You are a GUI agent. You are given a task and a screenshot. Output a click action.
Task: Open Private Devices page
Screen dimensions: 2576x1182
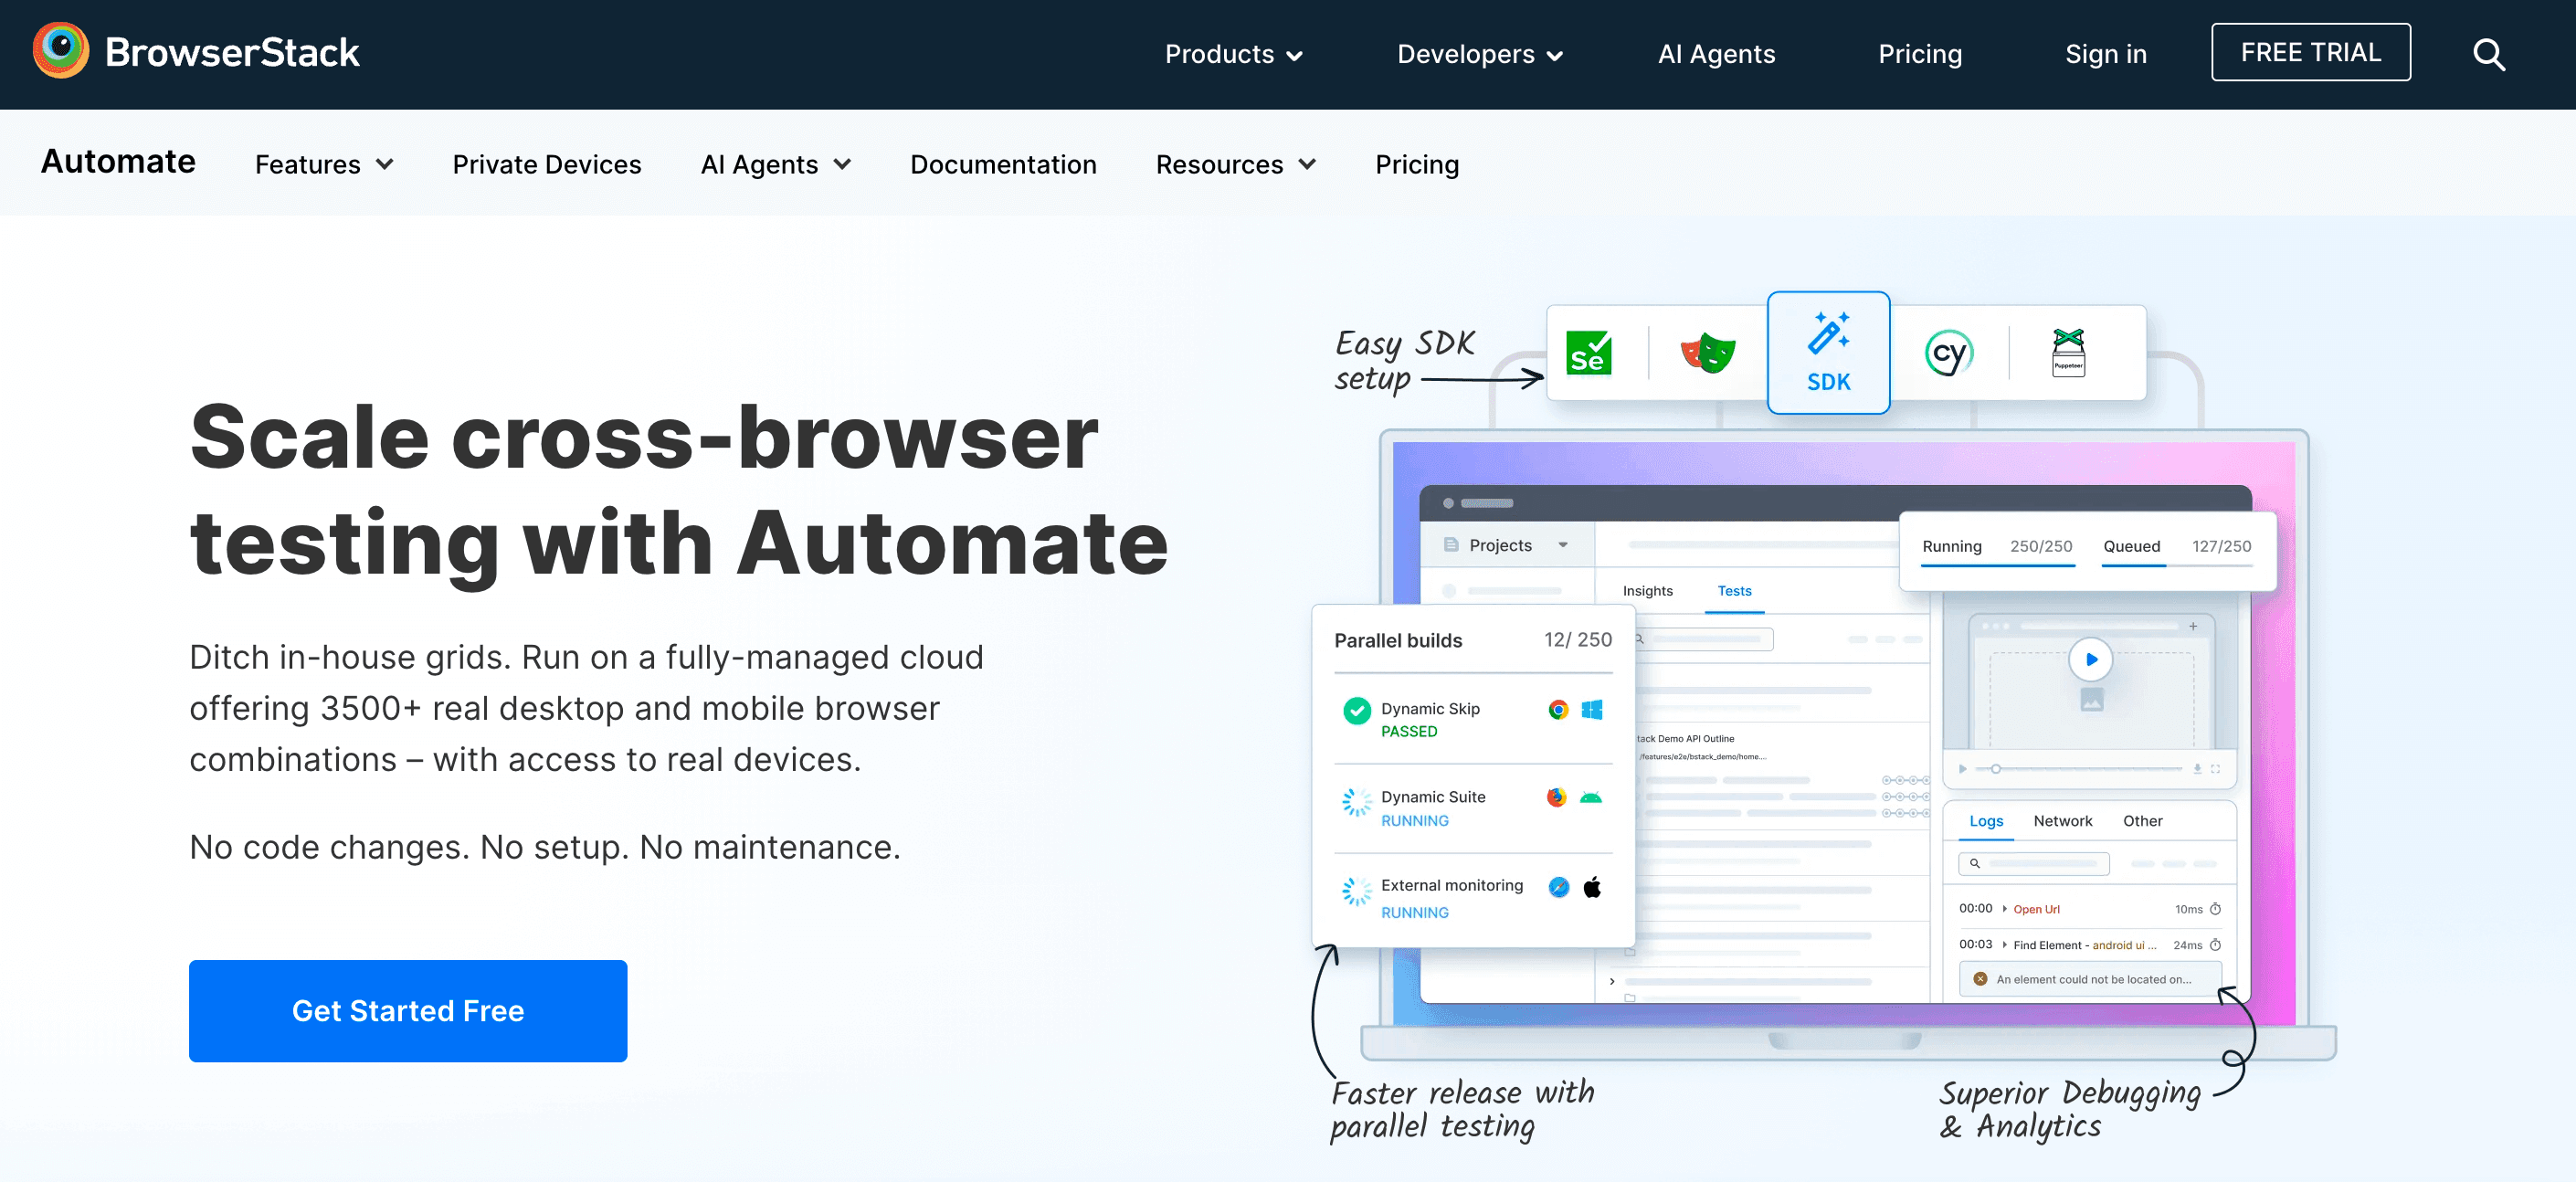pyautogui.click(x=546, y=164)
